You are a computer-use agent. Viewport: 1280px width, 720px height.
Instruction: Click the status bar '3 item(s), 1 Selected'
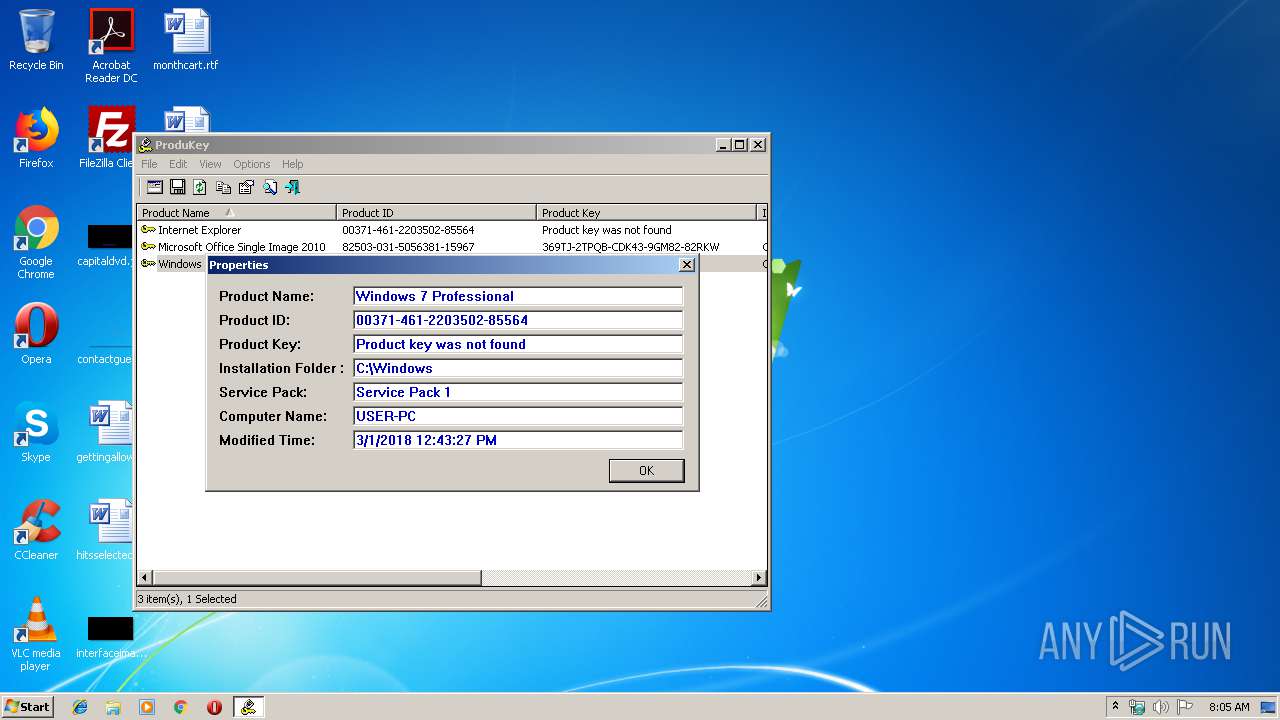(187, 599)
